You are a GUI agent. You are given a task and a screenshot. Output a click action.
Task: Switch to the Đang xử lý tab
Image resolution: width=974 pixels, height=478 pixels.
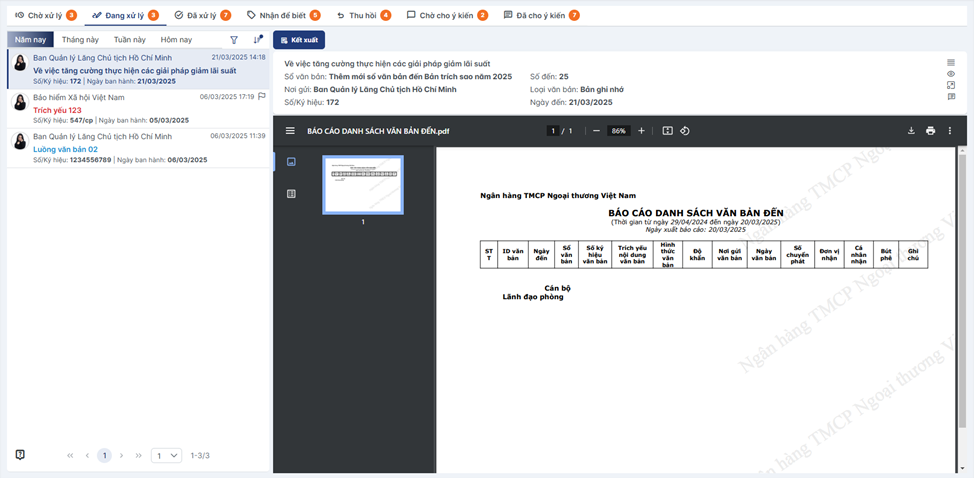pyautogui.click(x=125, y=15)
